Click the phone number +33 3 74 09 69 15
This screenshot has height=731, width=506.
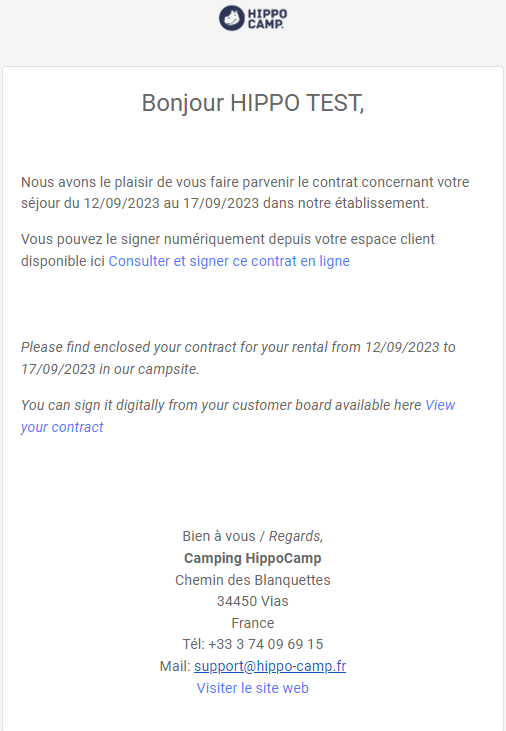point(266,644)
